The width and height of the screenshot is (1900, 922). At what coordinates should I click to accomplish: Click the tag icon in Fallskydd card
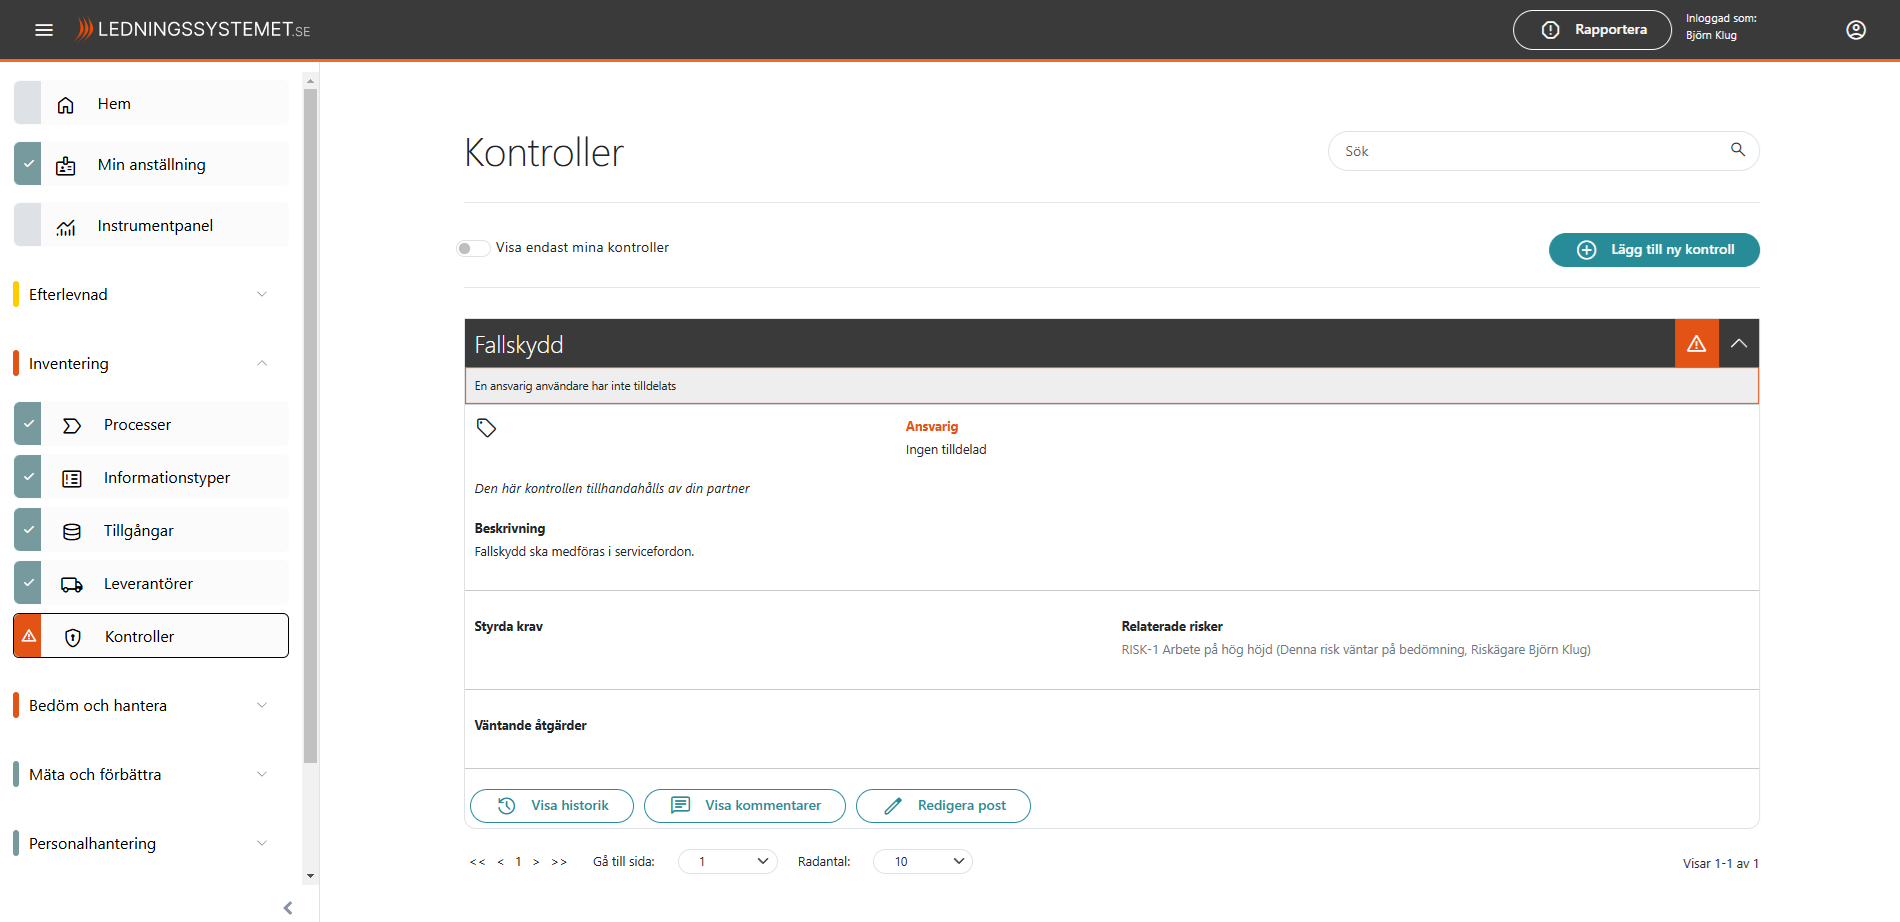point(486,428)
